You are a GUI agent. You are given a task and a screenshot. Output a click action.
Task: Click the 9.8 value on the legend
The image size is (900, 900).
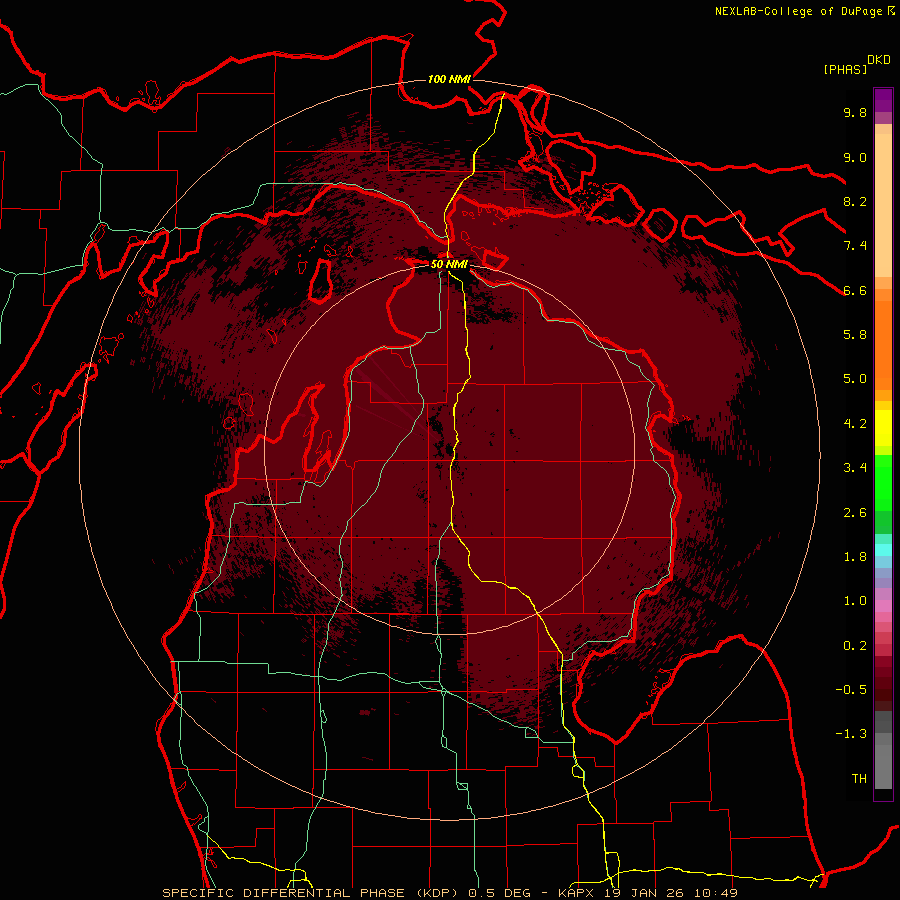(x=855, y=112)
